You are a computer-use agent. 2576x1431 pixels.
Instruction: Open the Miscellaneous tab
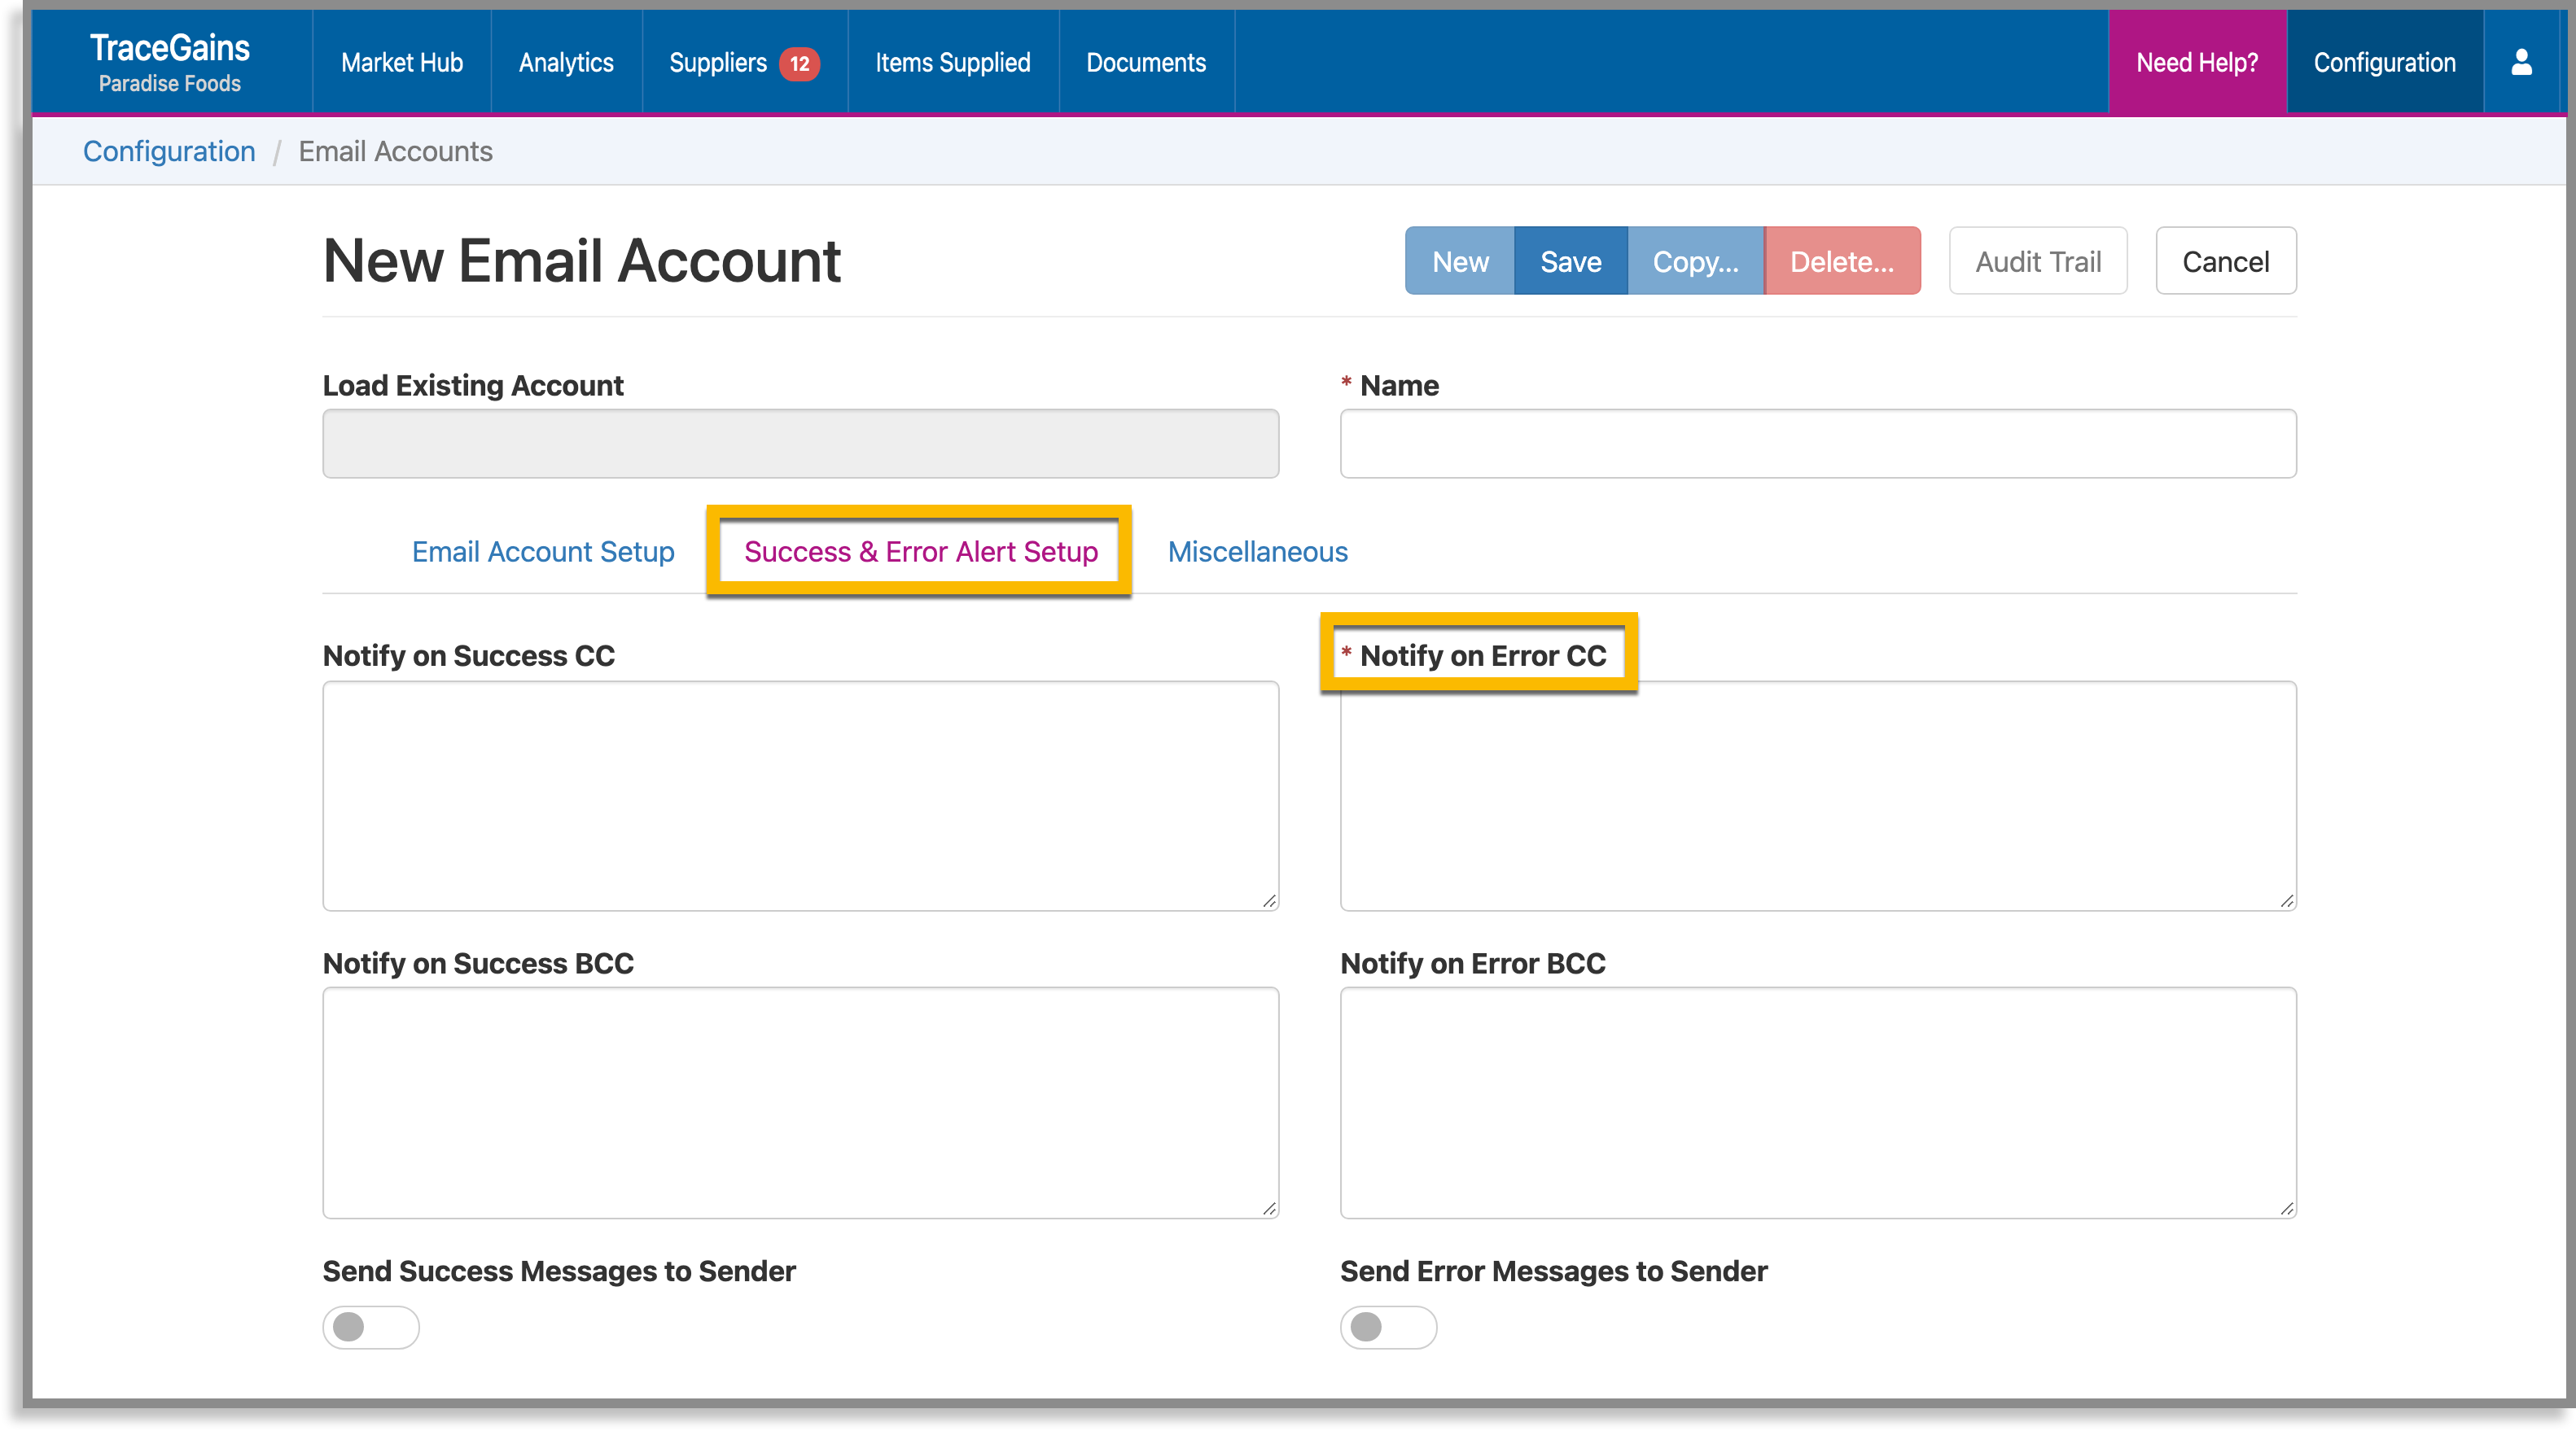click(1257, 551)
